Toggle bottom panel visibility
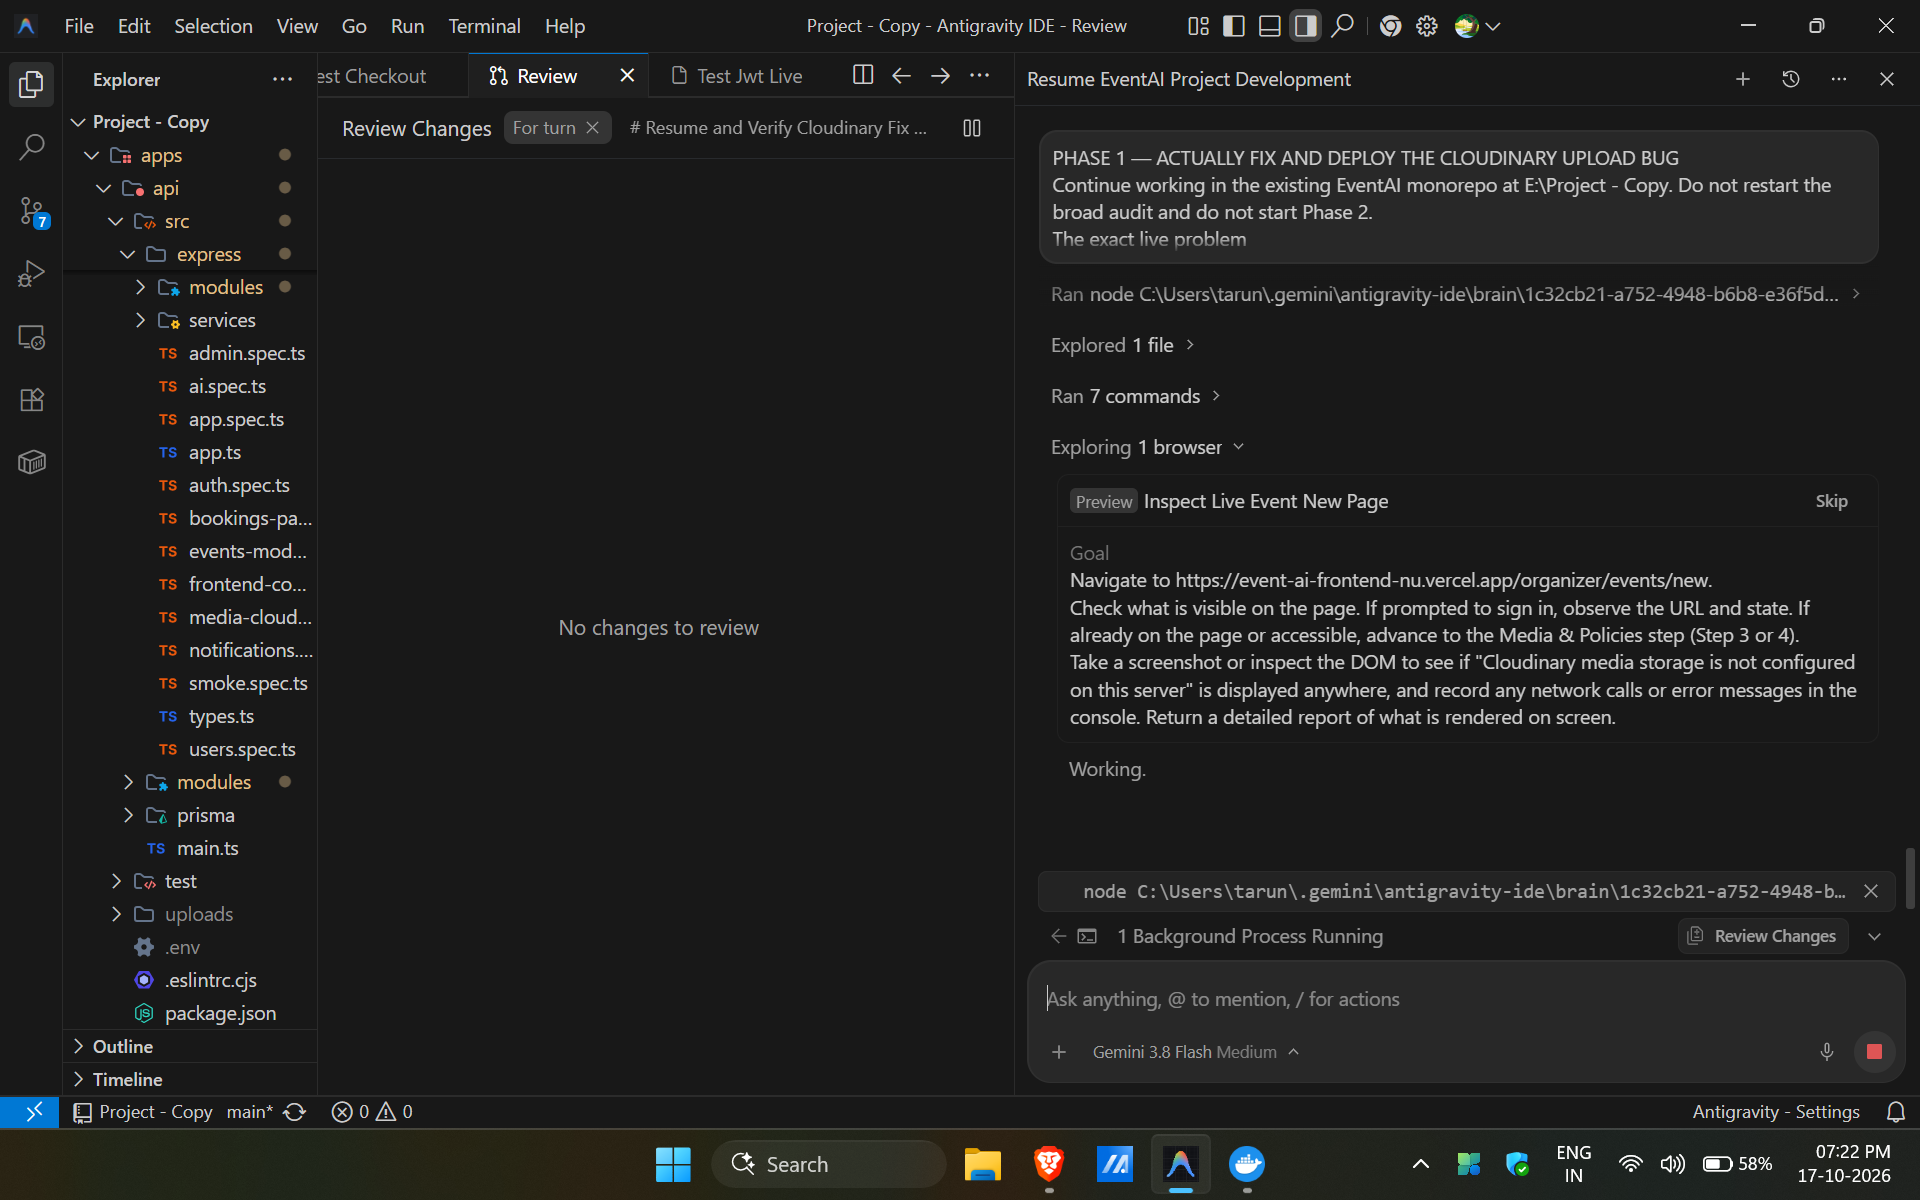This screenshot has height=1200, width=1920. click(x=1270, y=26)
